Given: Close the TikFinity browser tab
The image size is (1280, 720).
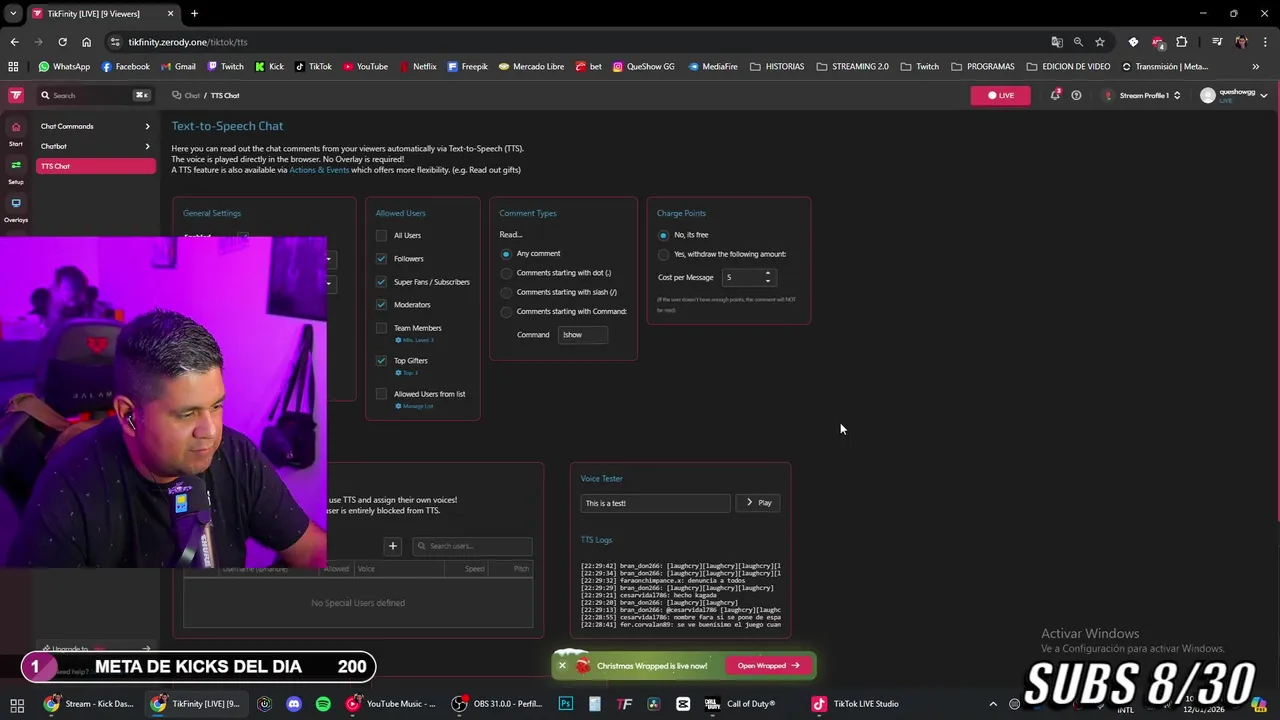Looking at the screenshot, I should 170,13.
